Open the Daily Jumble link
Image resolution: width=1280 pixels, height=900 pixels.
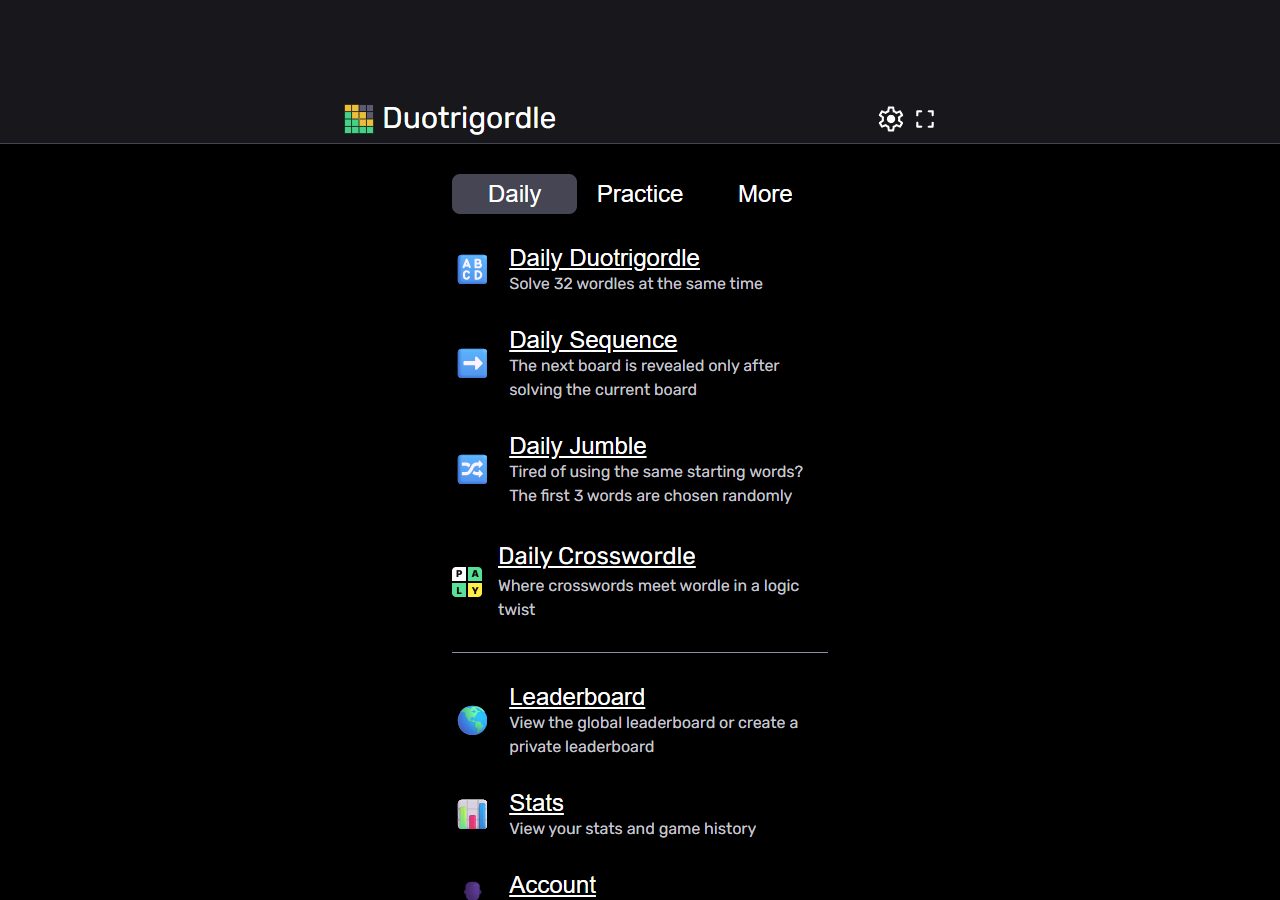tap(578, 446)
